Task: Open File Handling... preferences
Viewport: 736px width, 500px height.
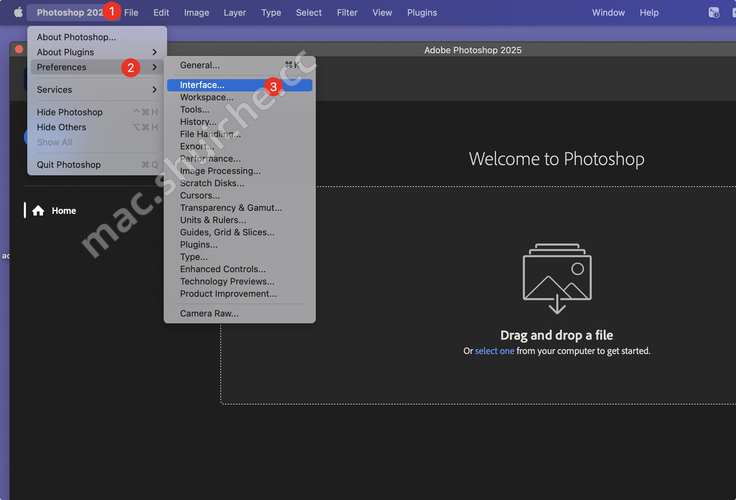Action: tap(239, 134)
